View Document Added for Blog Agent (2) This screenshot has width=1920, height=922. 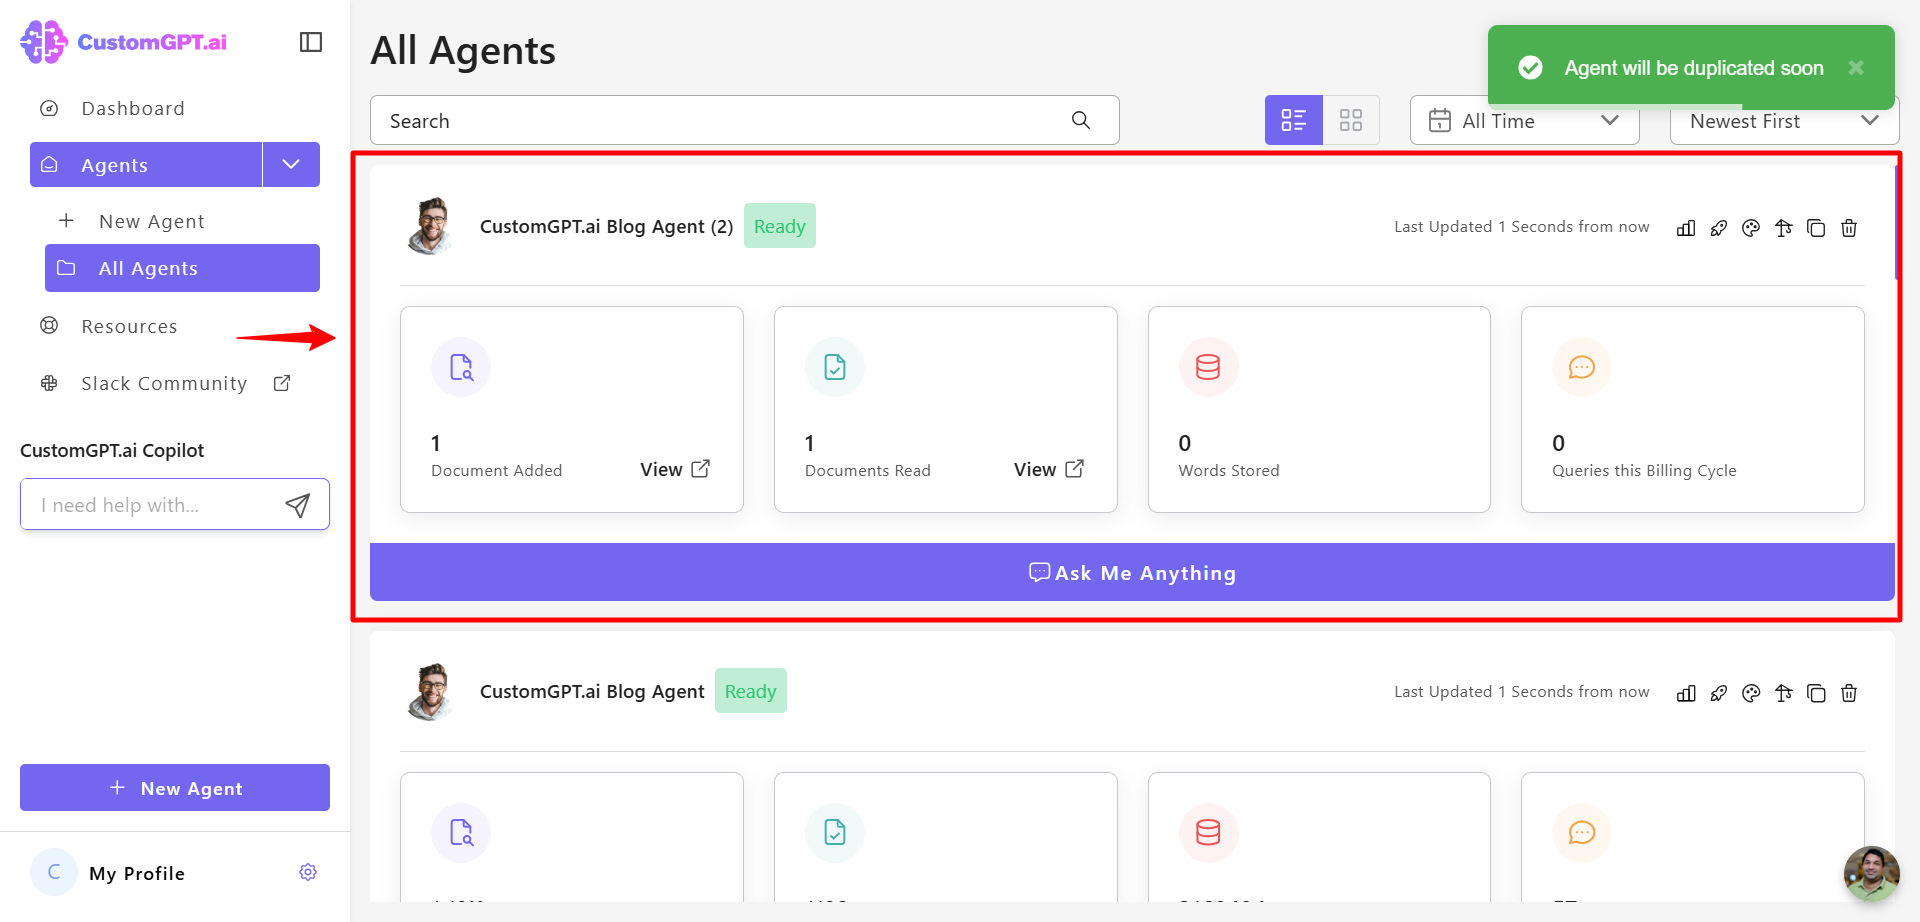tap(675, 469)
